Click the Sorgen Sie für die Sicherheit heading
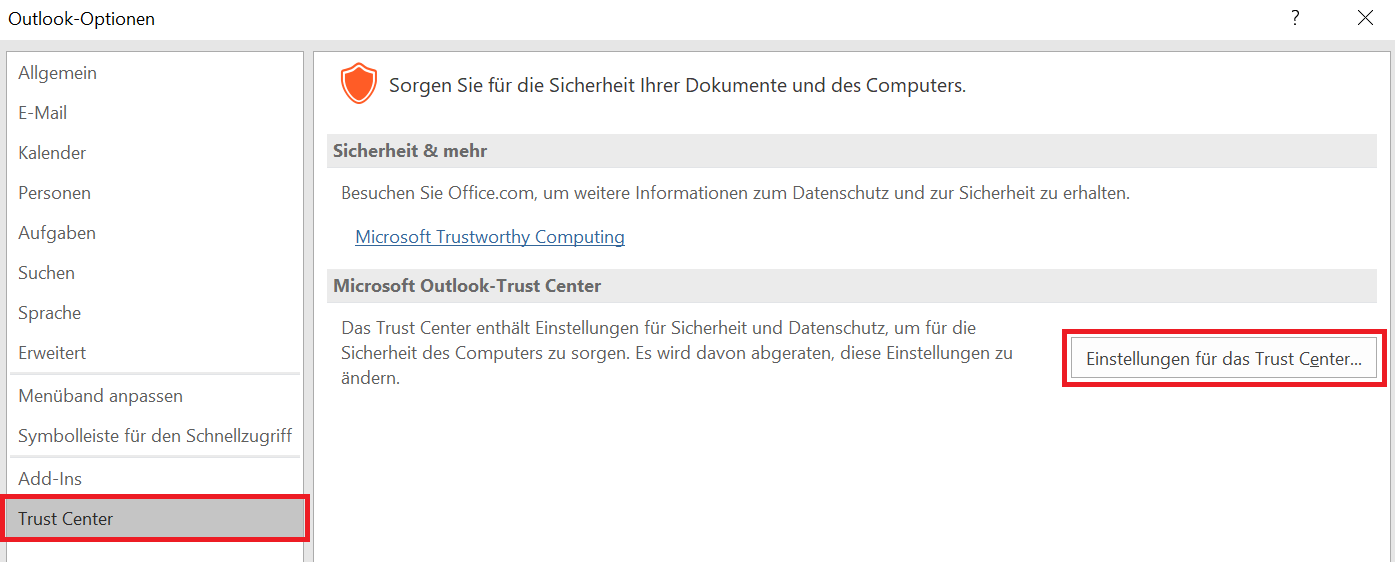Image resolution: width=1395 pixels, height=562 pixels. [x=677, y=85]
